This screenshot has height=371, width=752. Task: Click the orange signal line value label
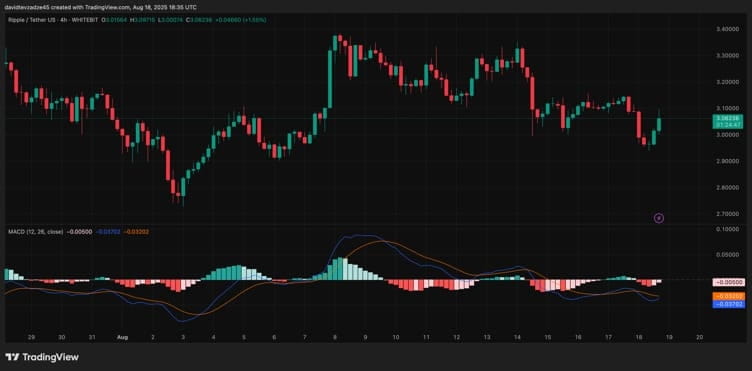[728, 296]
